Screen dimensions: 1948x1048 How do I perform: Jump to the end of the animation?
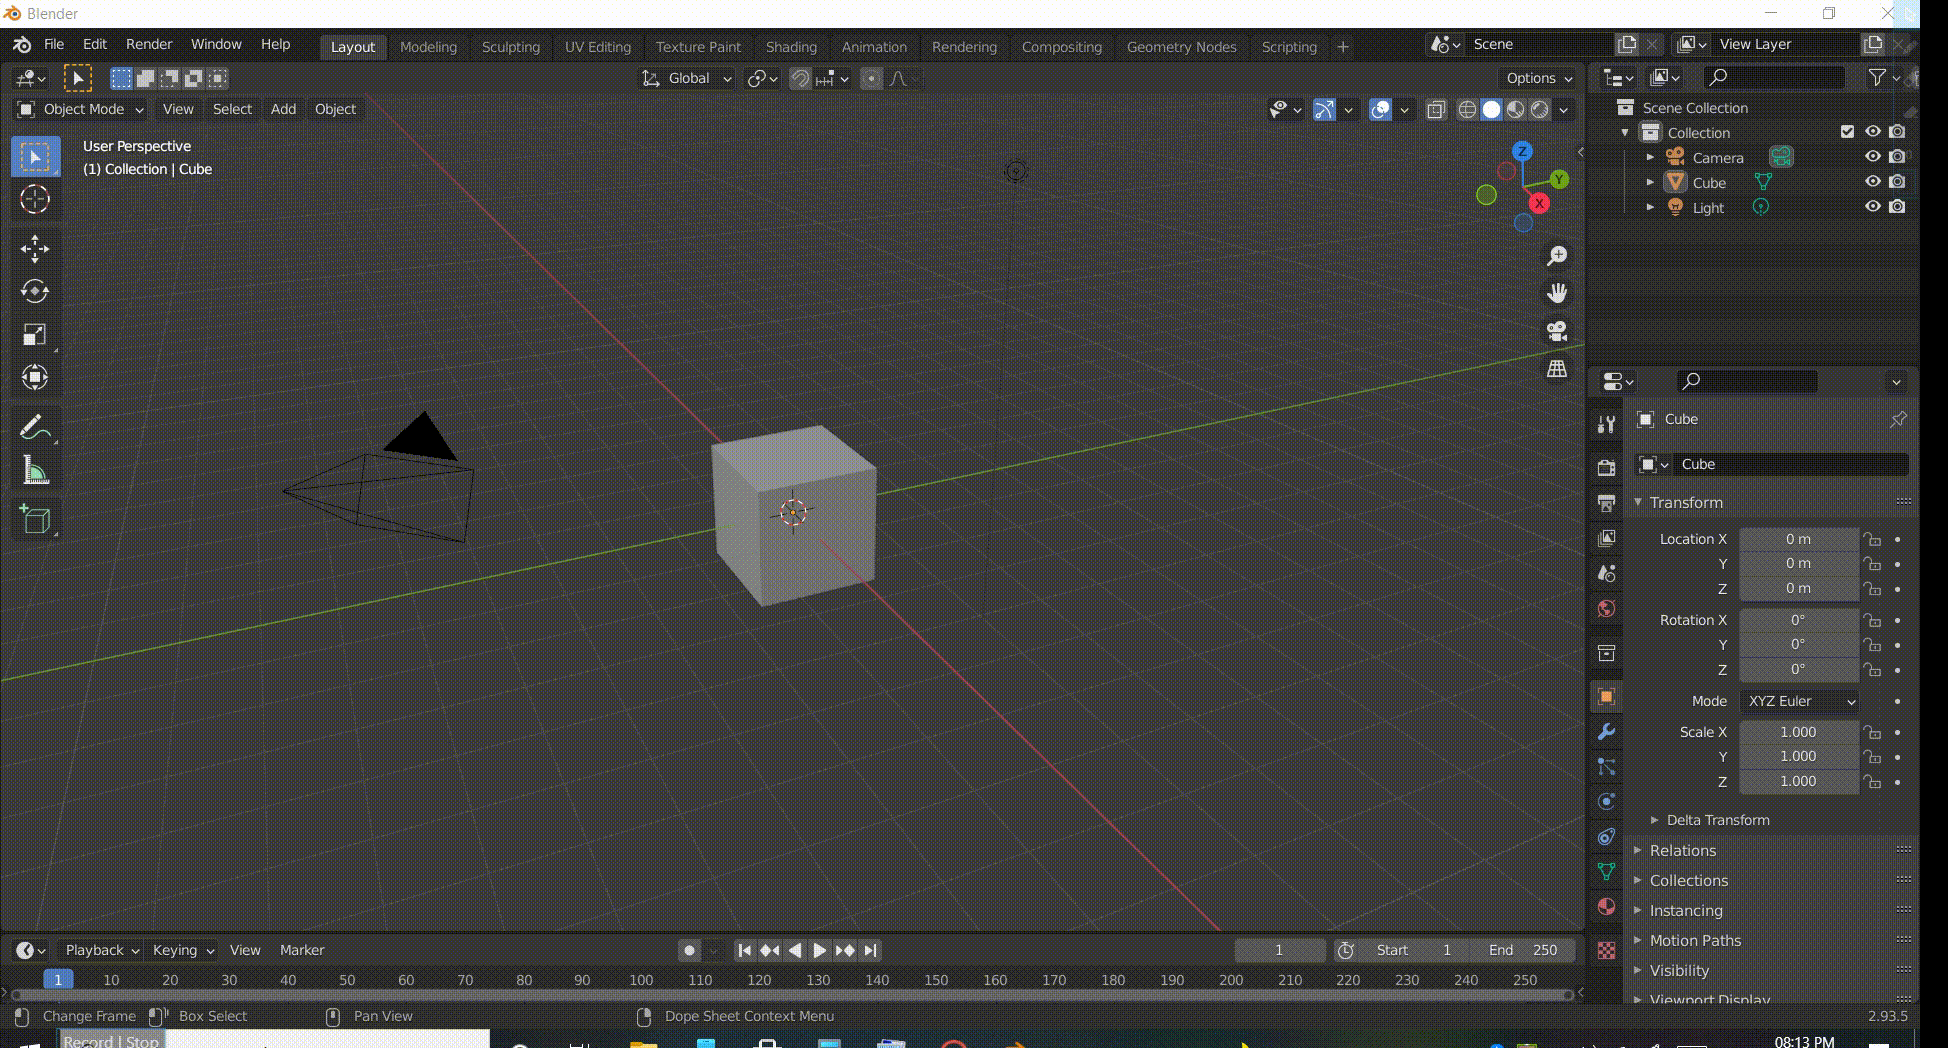click(870, 950)
